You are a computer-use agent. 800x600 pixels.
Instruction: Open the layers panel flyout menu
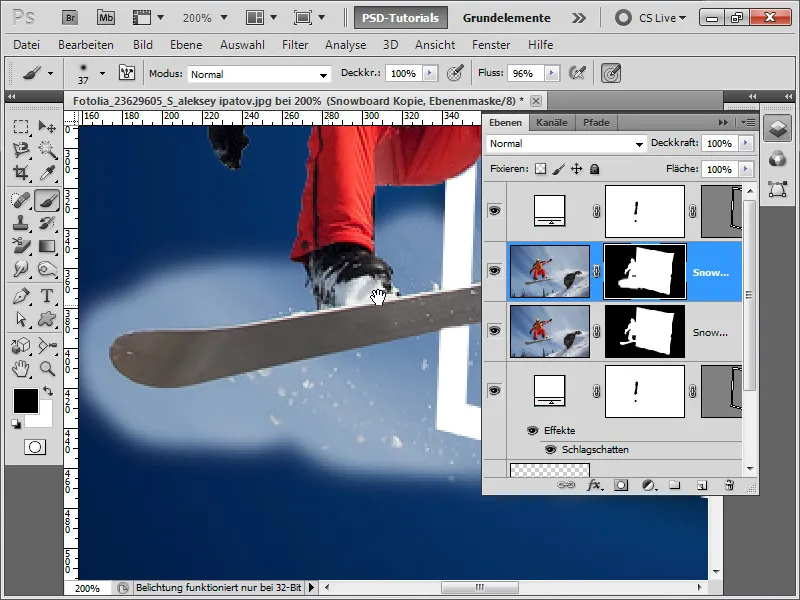[748, 122]
